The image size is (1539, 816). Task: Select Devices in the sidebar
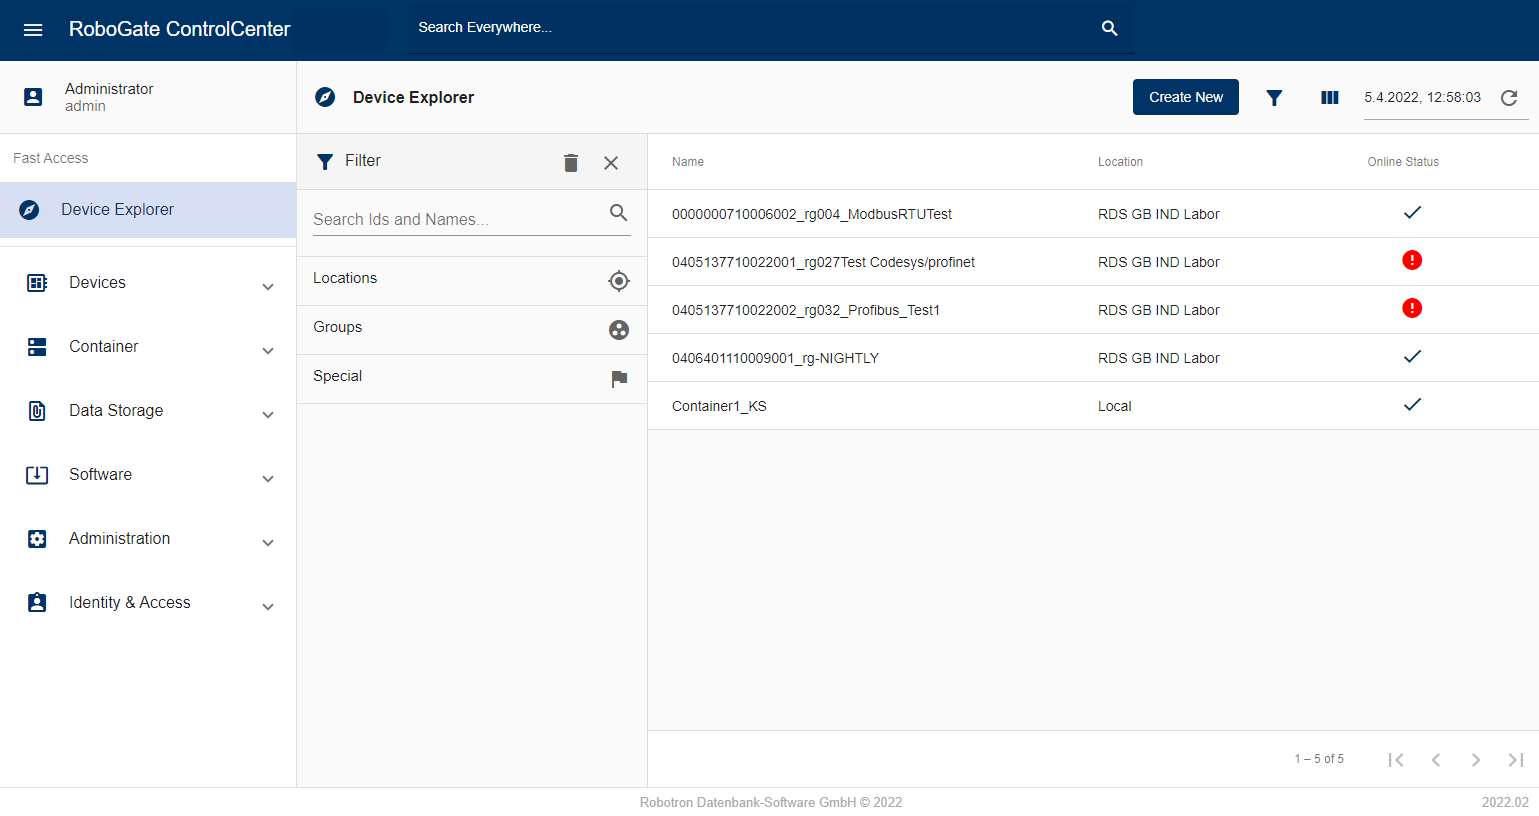pyautogui.click(x=148, y=283)
